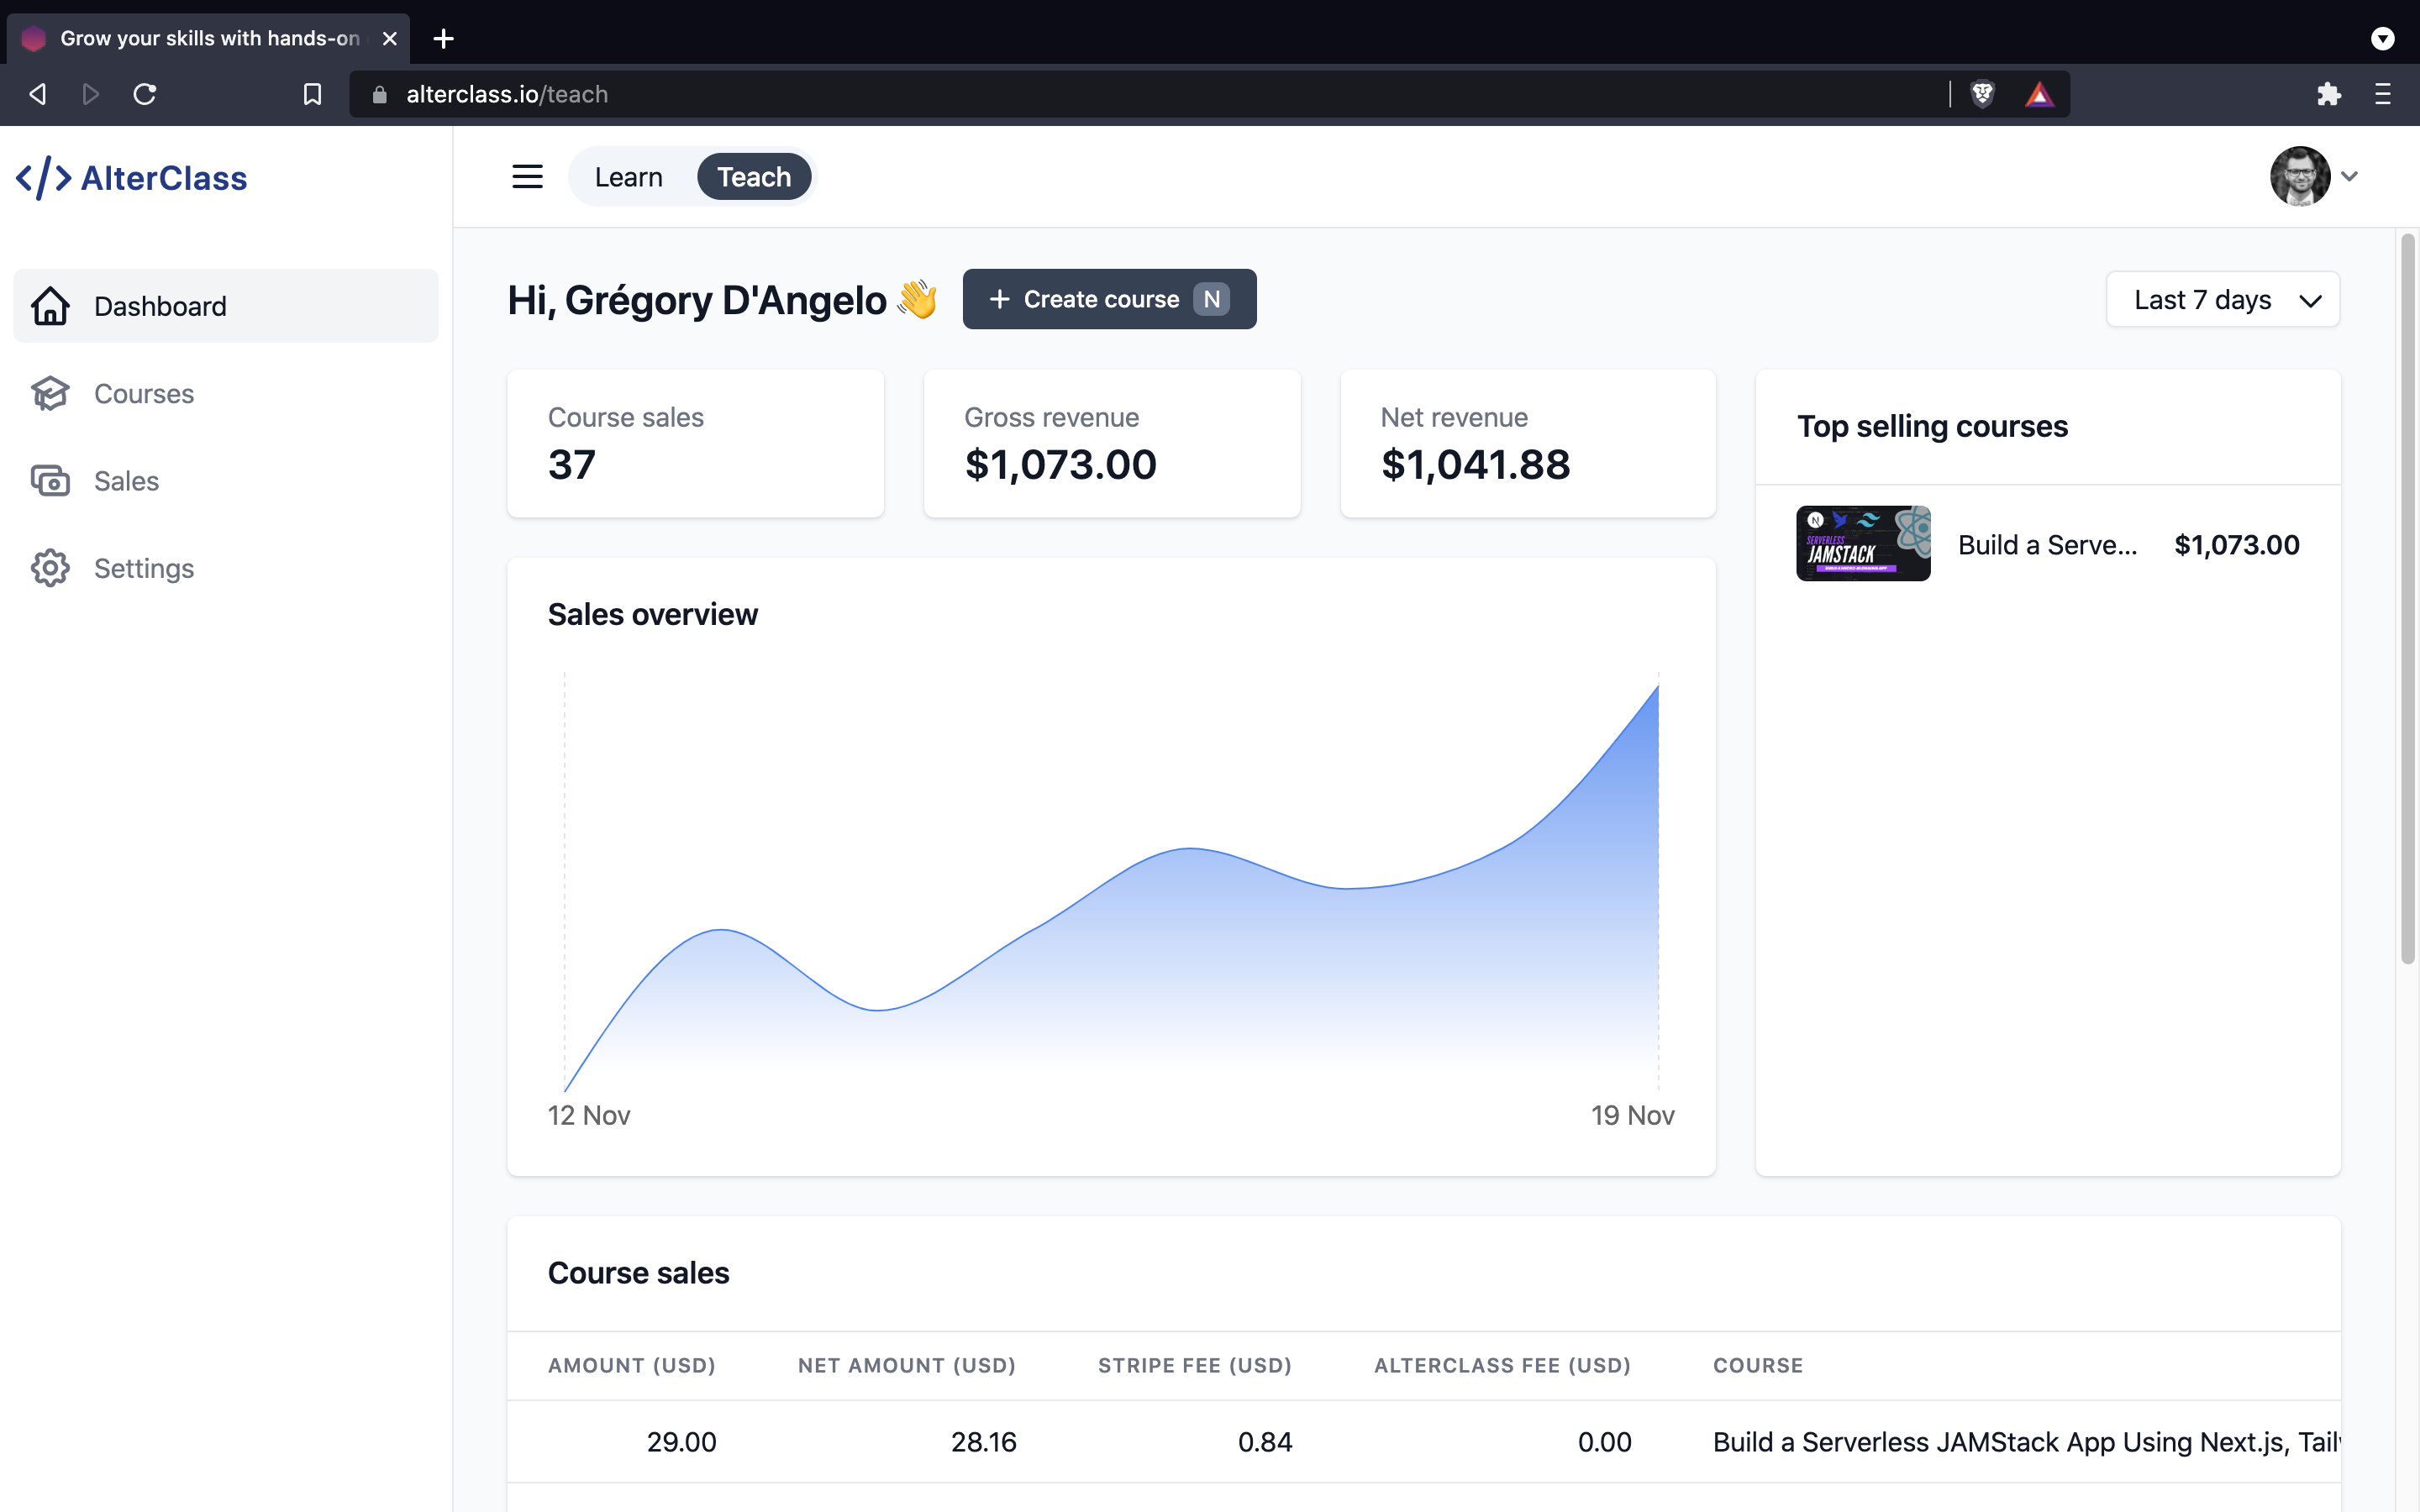Expand the Last 7 days dropdown
This screenshot has width=2420, height=1512.
click(x=2222, y=300)
